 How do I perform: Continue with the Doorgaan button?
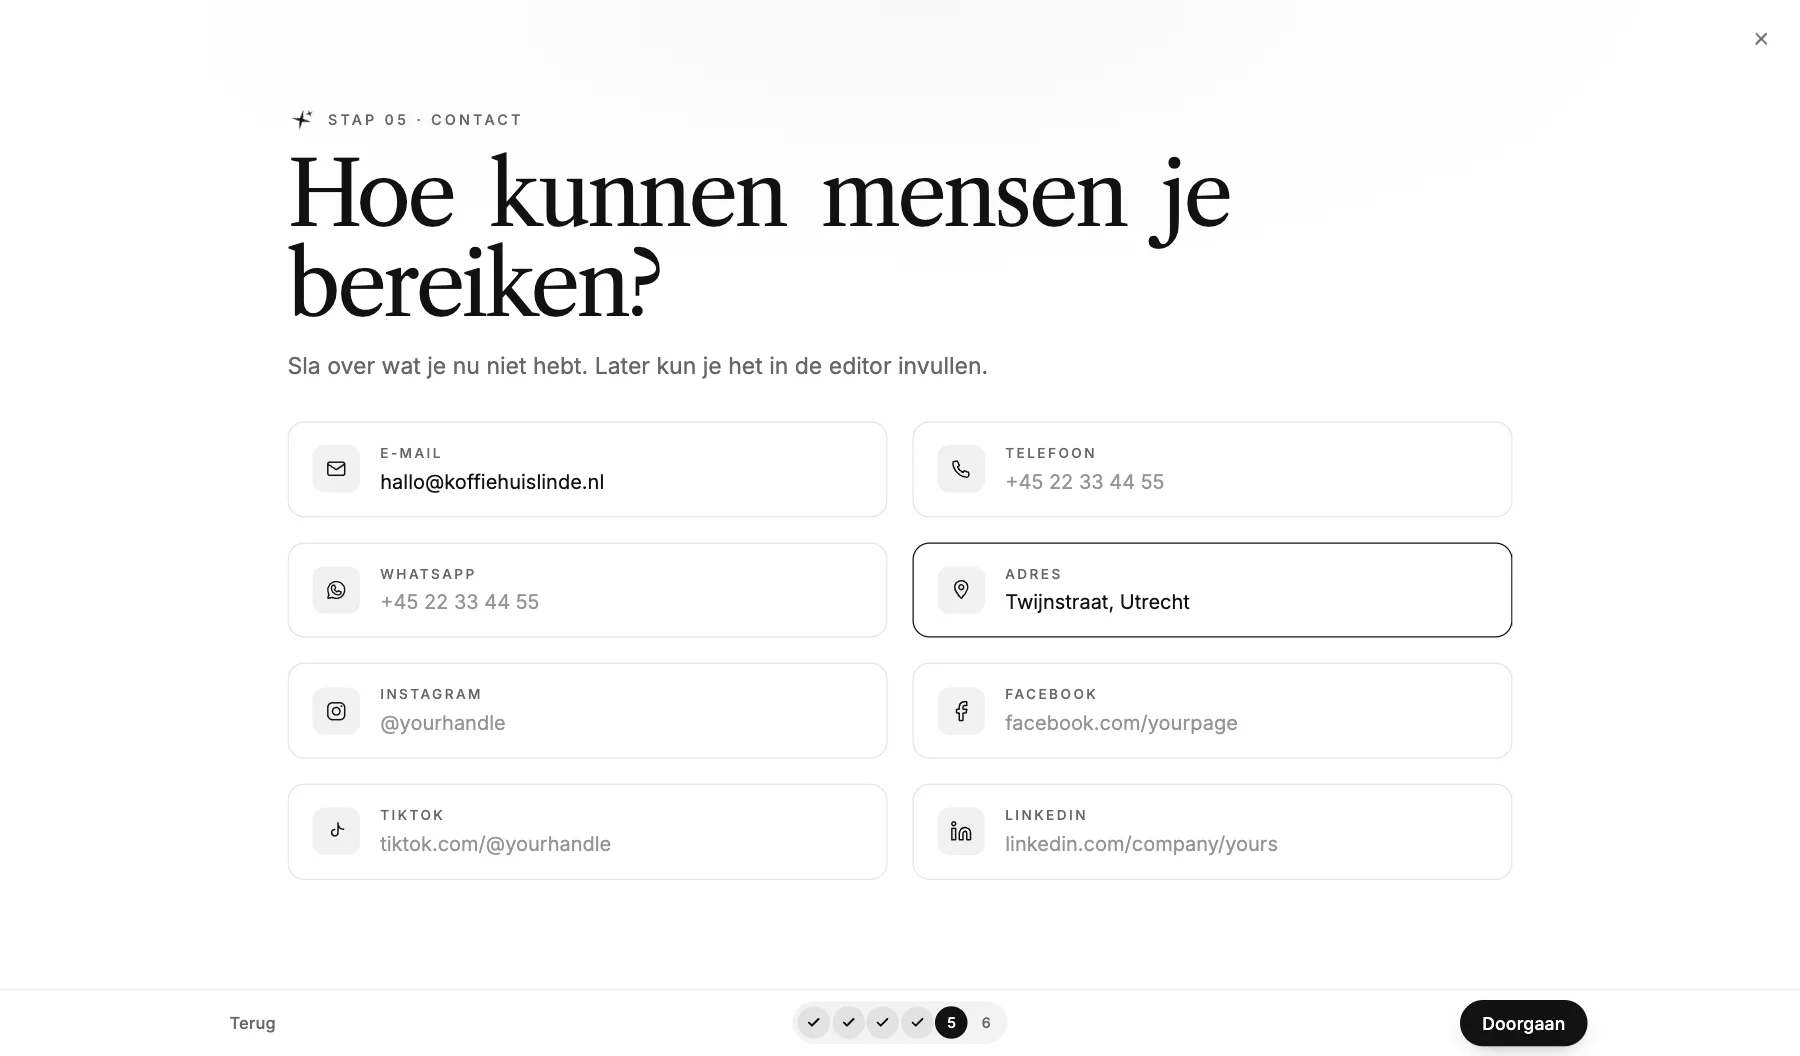1523,1023
